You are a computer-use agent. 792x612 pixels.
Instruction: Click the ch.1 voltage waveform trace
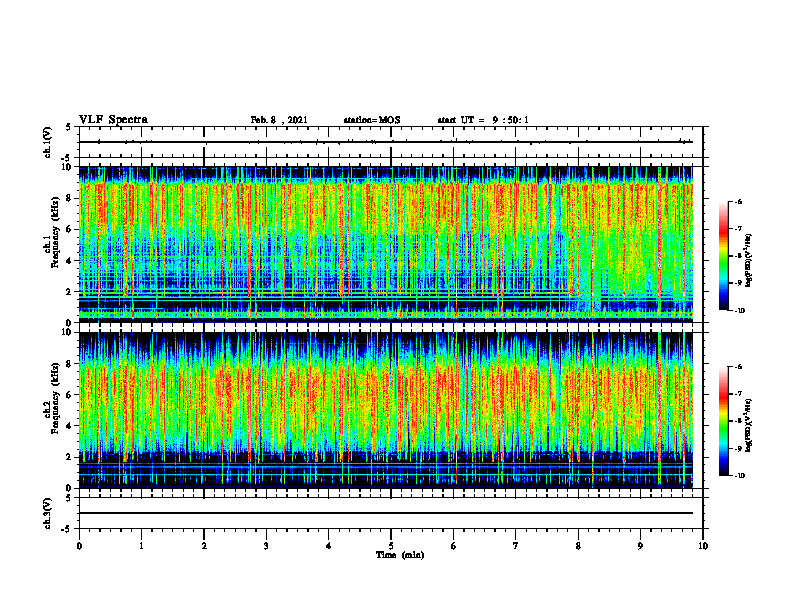(x=386, y=142)
